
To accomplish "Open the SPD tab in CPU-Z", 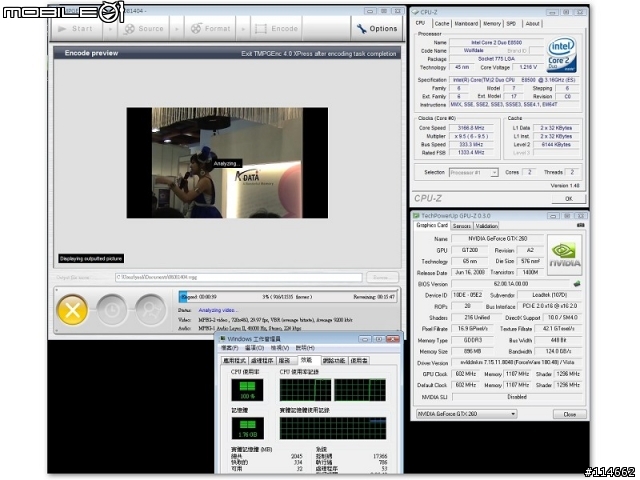I will [x=511, y=24].
